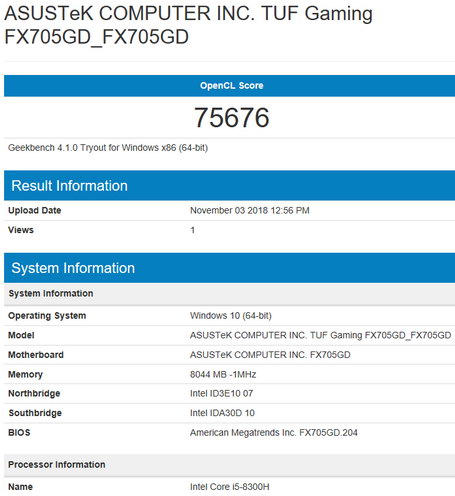Image resolution: width=455 pixels, height=496 pixels.
Task: Click the Intel ID3E10 07 value
Action: tap(221, 393)
